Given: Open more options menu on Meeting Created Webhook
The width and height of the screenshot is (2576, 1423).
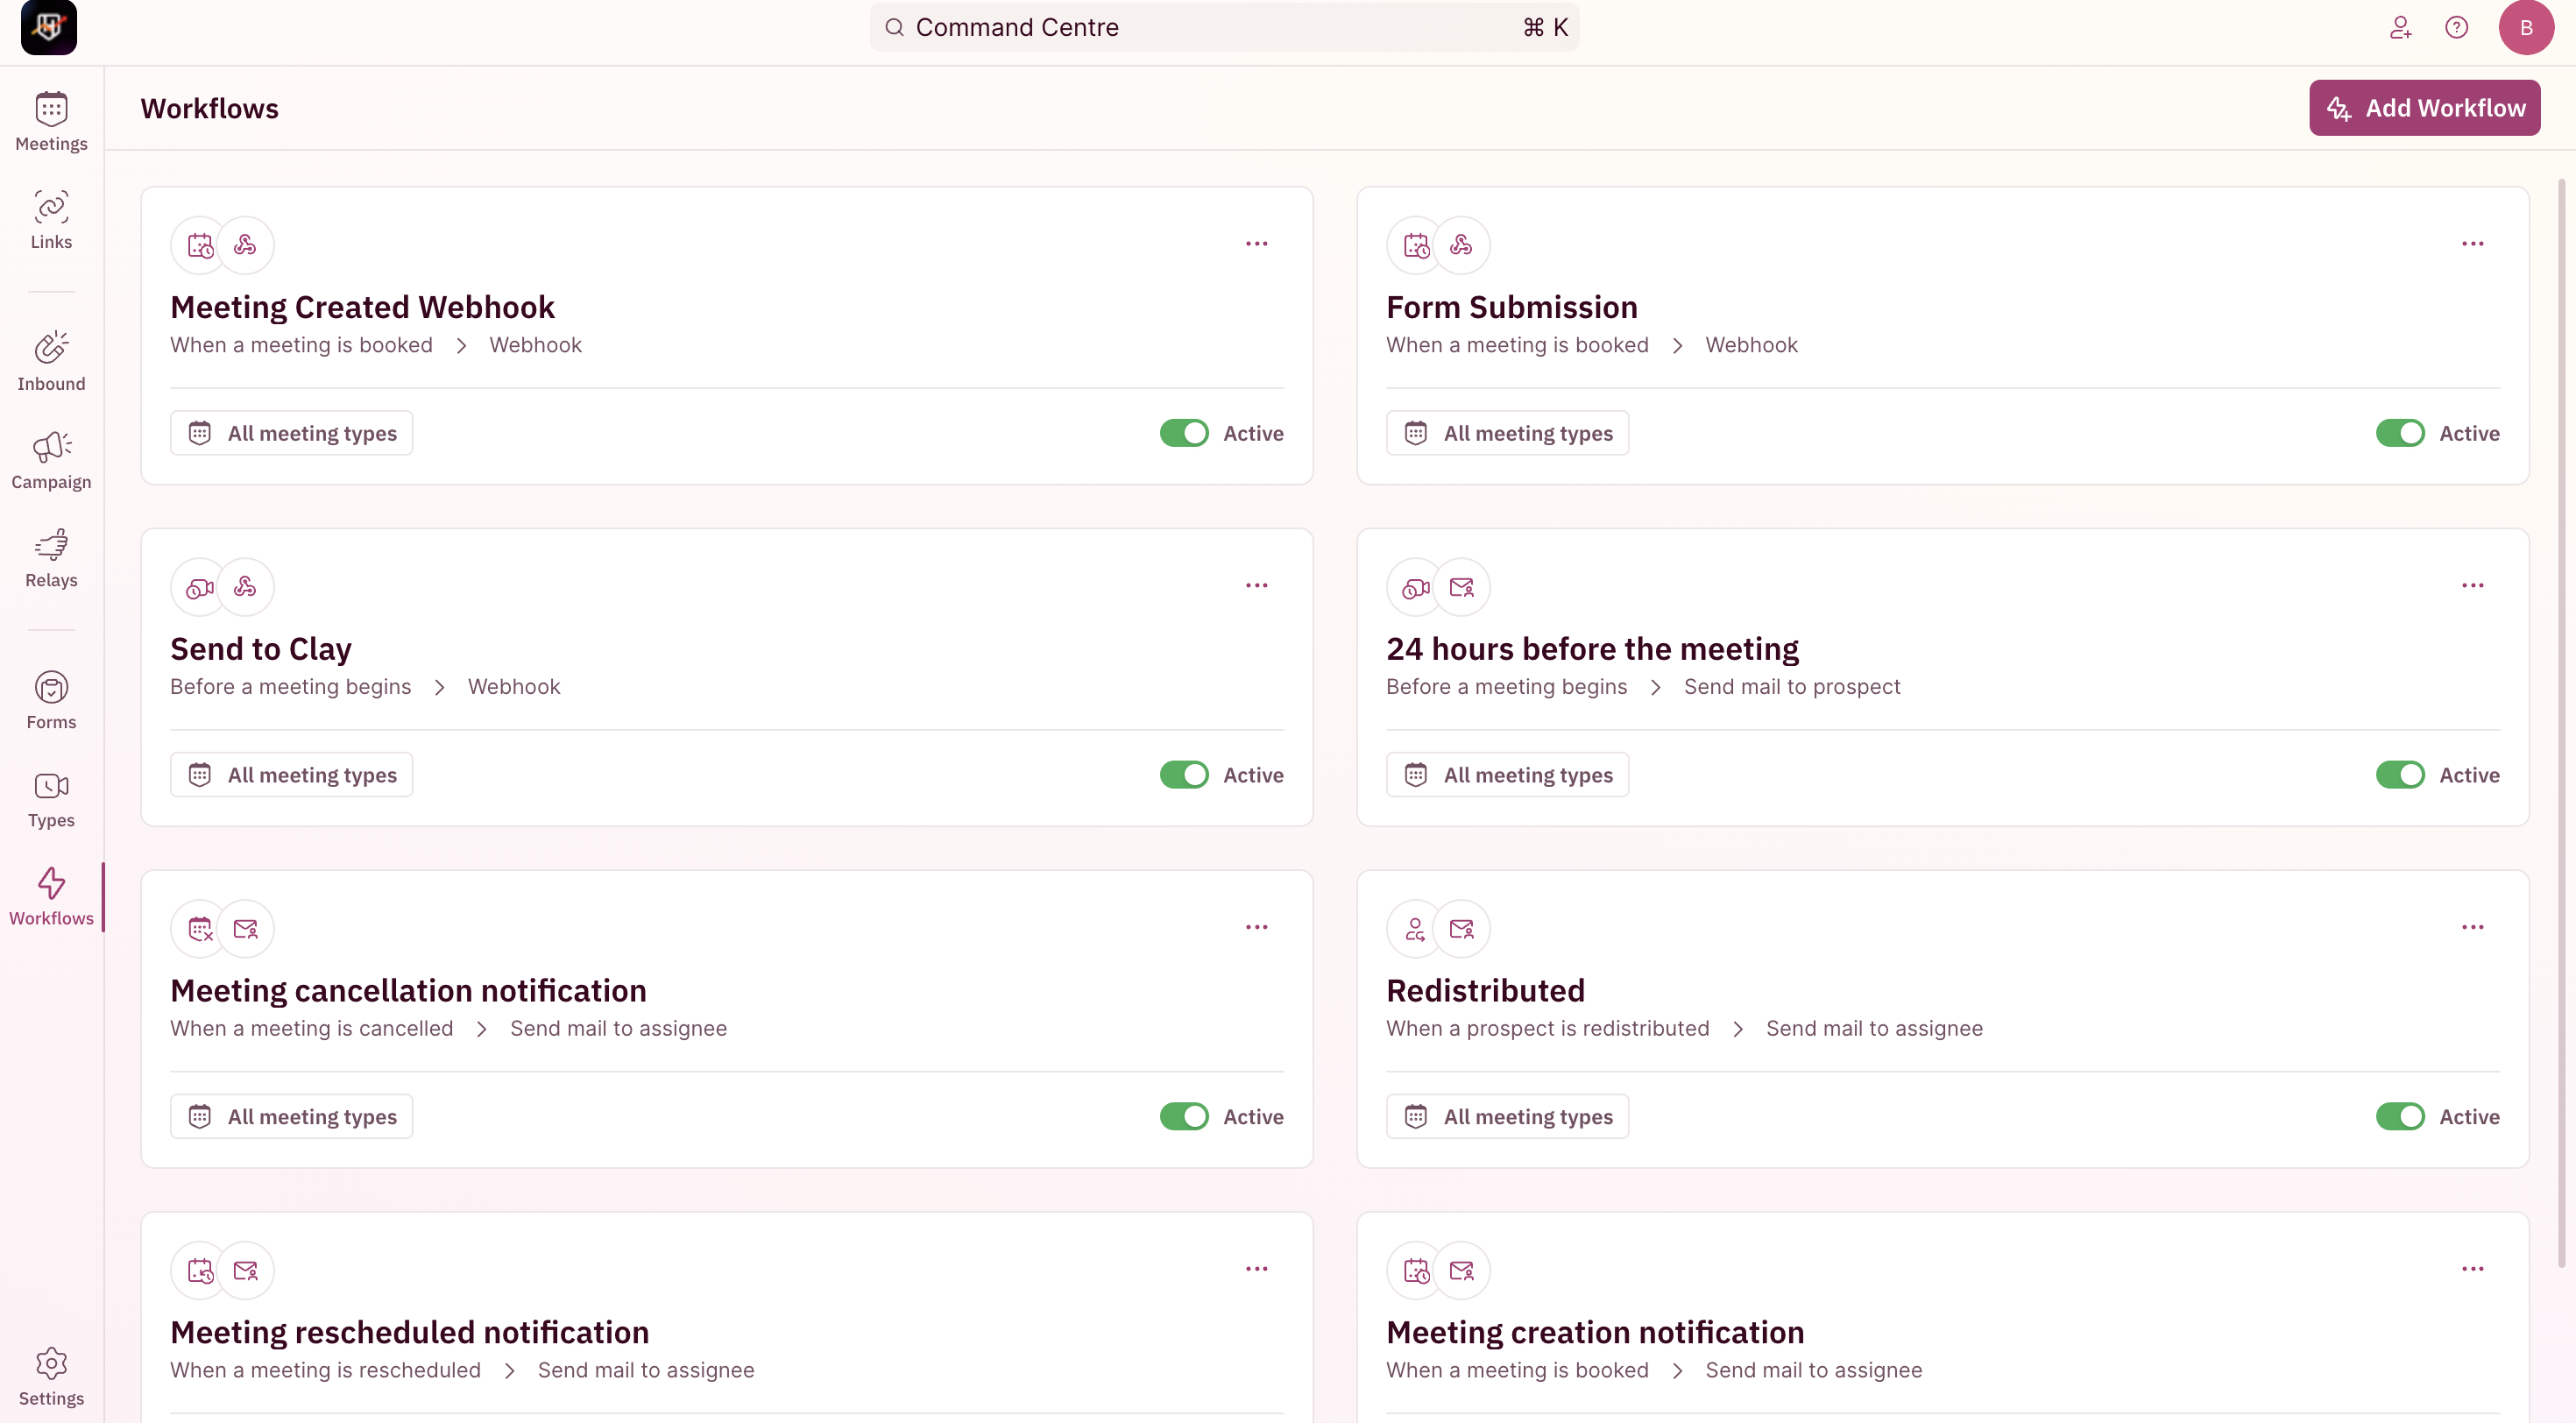Looking at the screenshot, I should [1256, 244].
